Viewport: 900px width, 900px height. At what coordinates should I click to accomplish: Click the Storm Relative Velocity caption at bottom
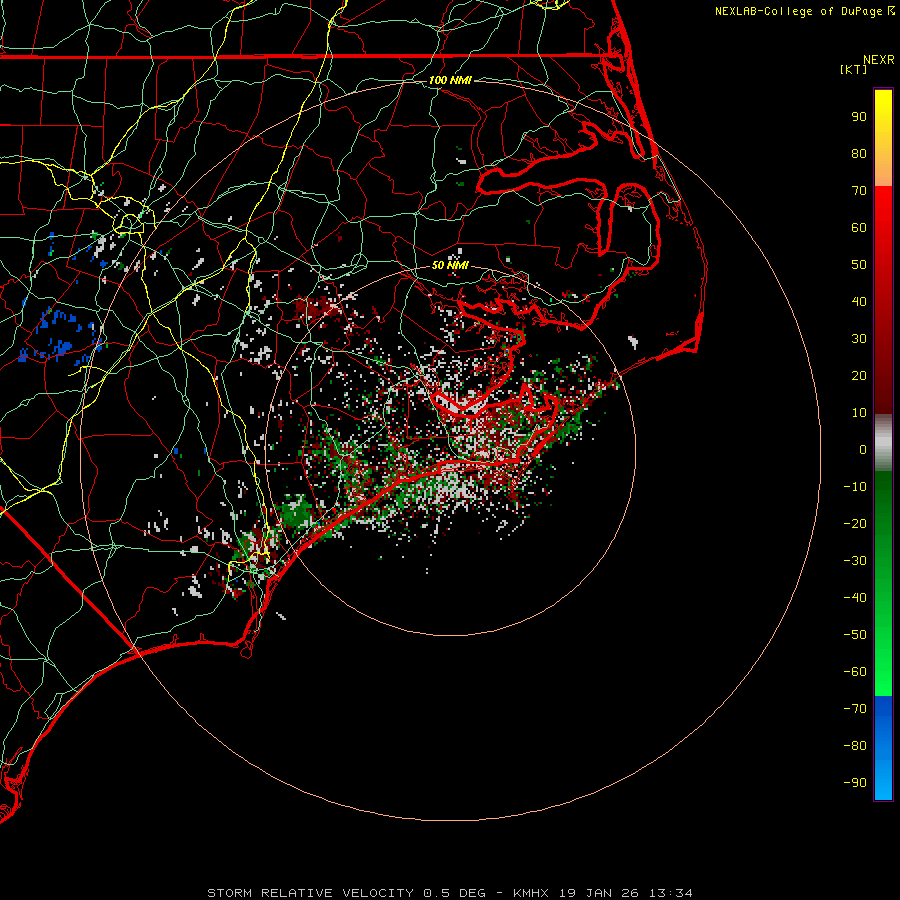click(449, 893)
